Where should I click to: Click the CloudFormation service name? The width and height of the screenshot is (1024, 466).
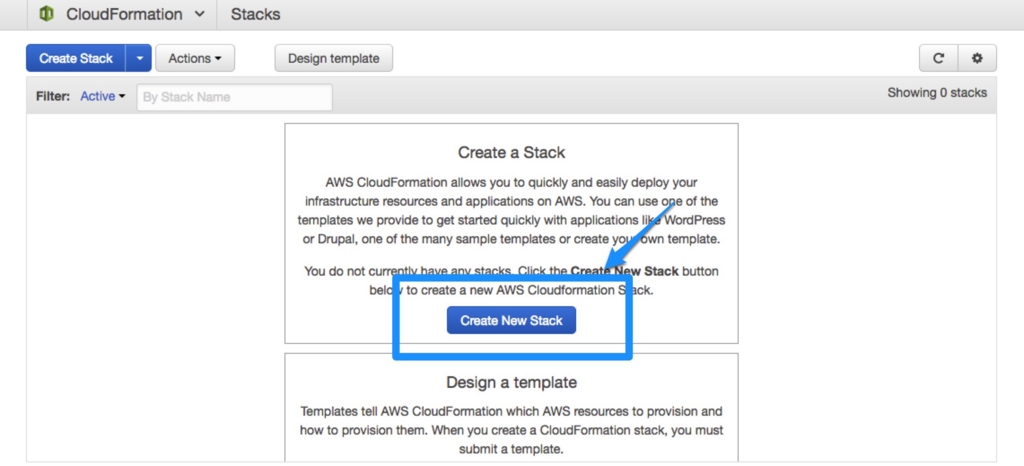(x=124, y=14)
